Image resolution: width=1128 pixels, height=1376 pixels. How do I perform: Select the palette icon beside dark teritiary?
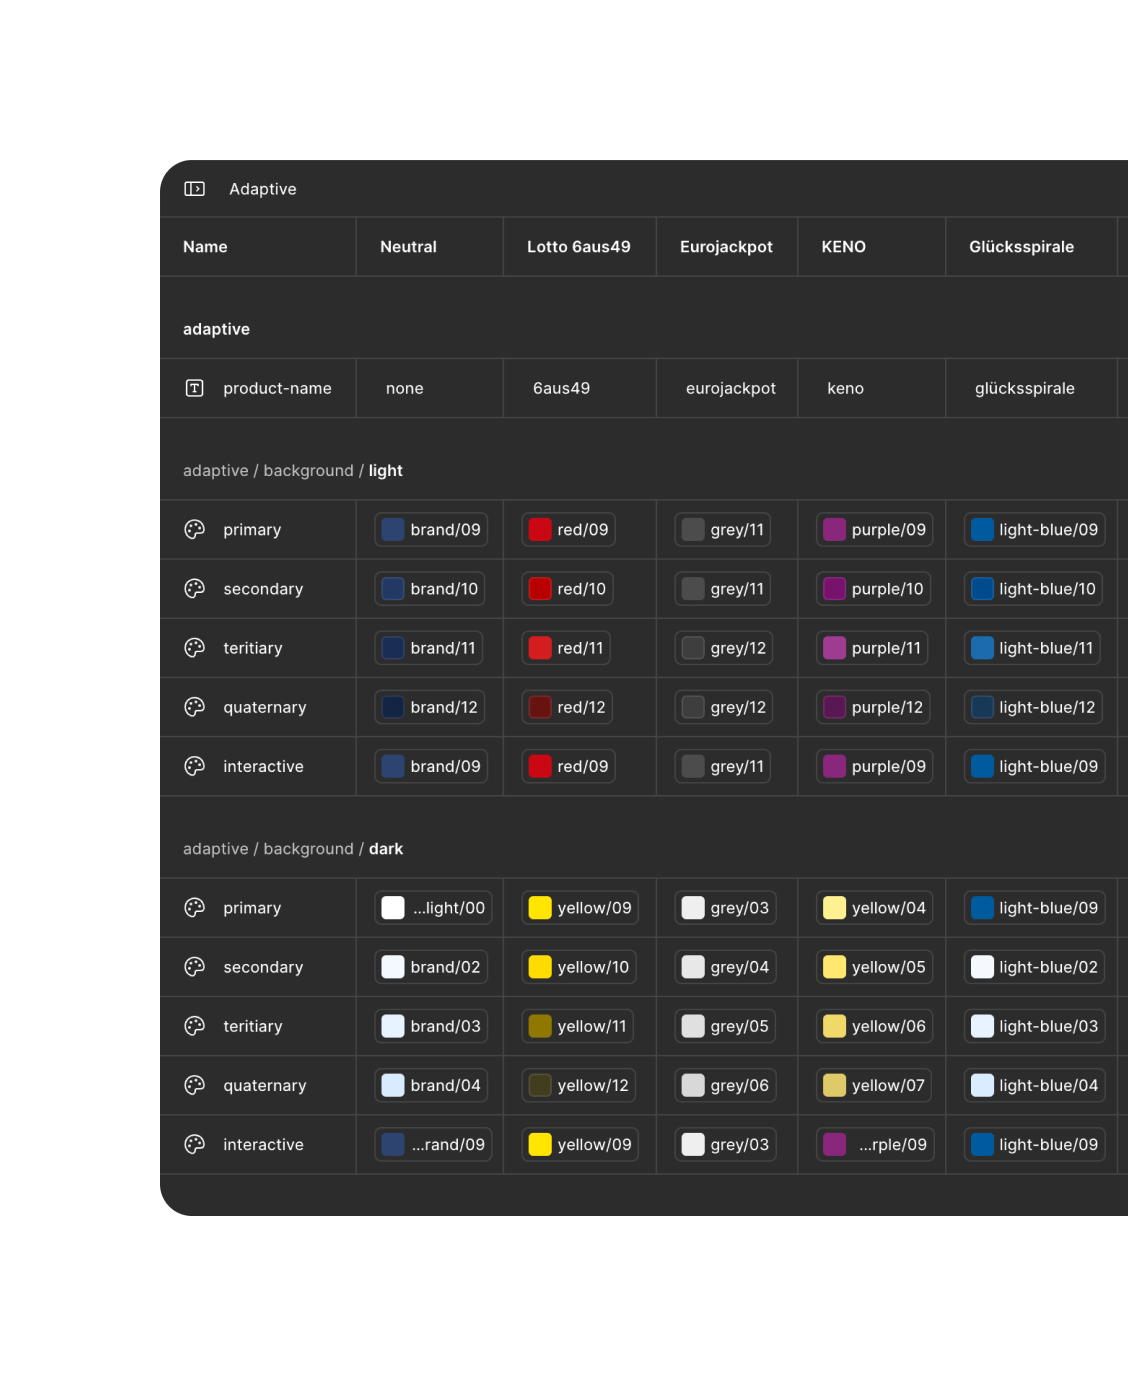195,1026
